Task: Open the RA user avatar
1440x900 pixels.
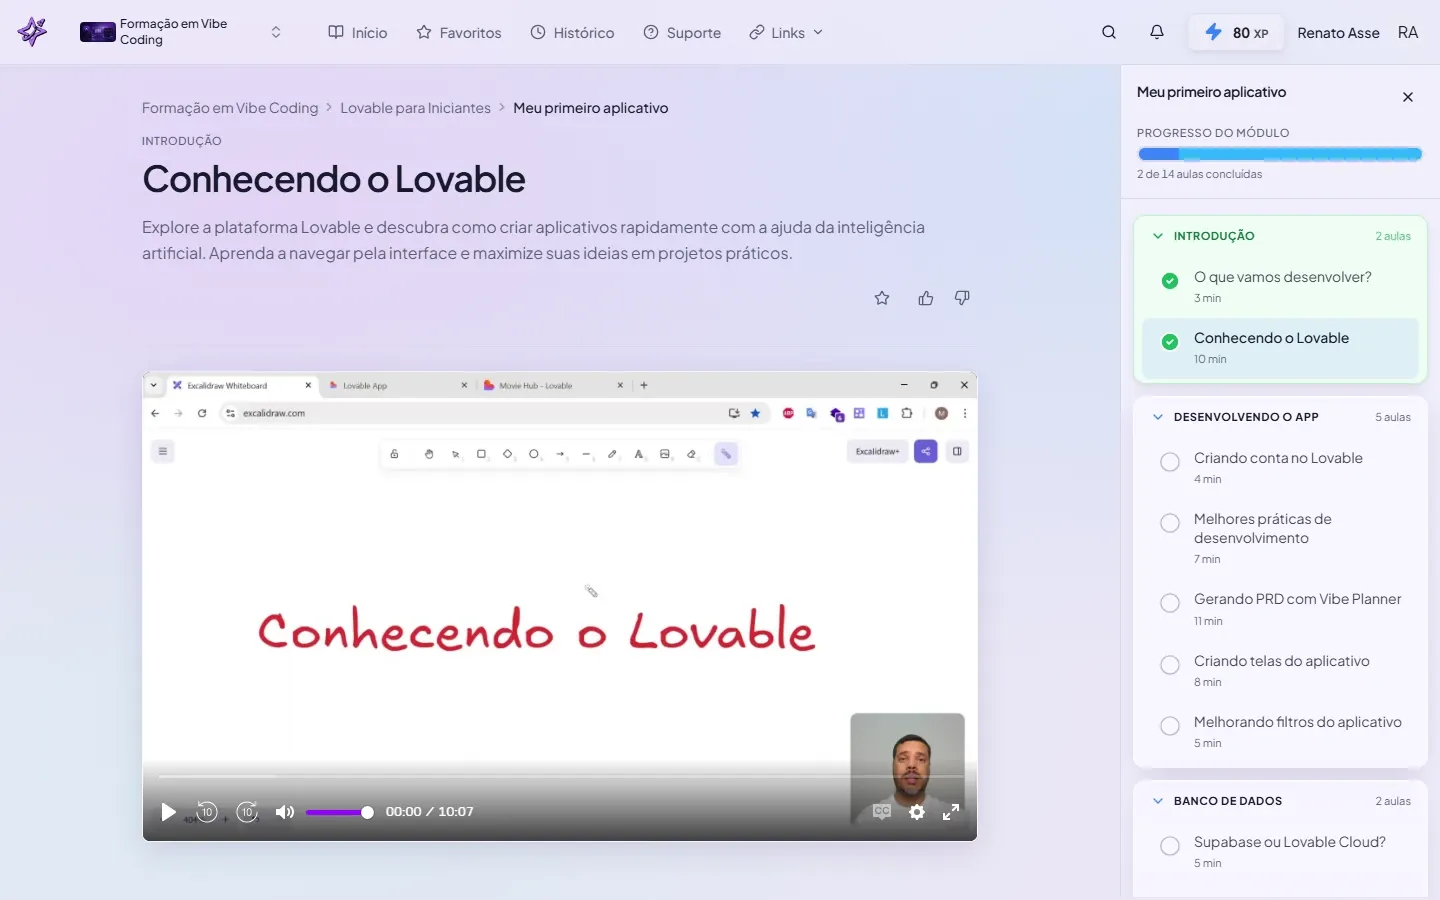Action: click(x=1408, y=32)
